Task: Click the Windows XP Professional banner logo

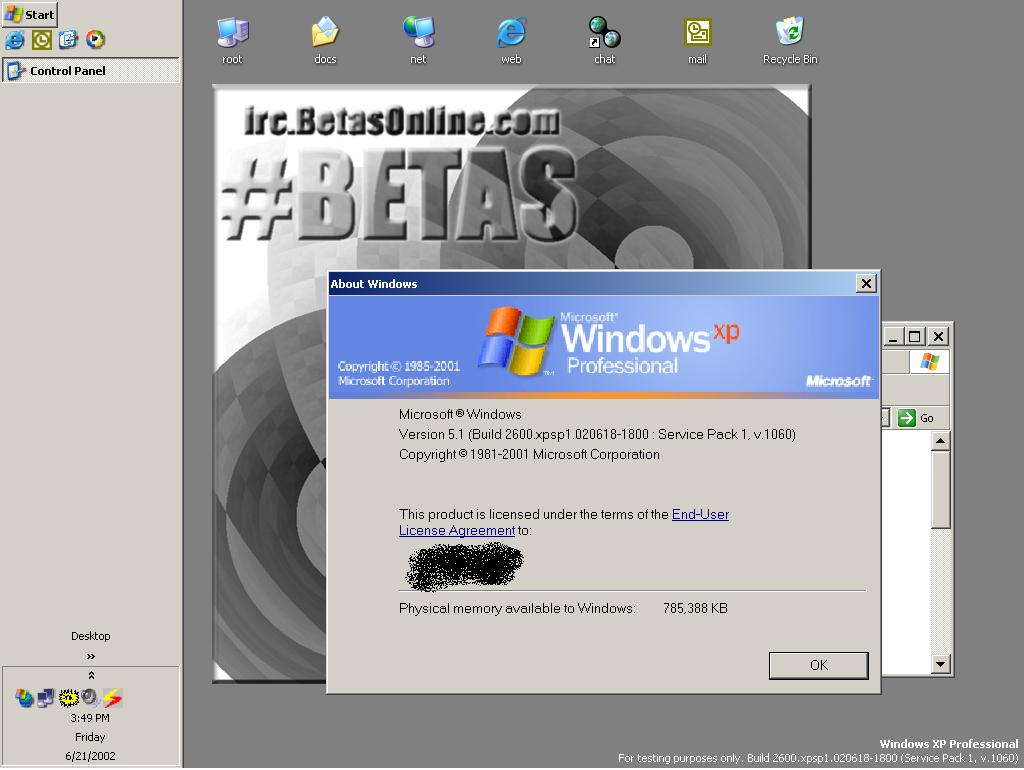Action: tap(609, 342)
